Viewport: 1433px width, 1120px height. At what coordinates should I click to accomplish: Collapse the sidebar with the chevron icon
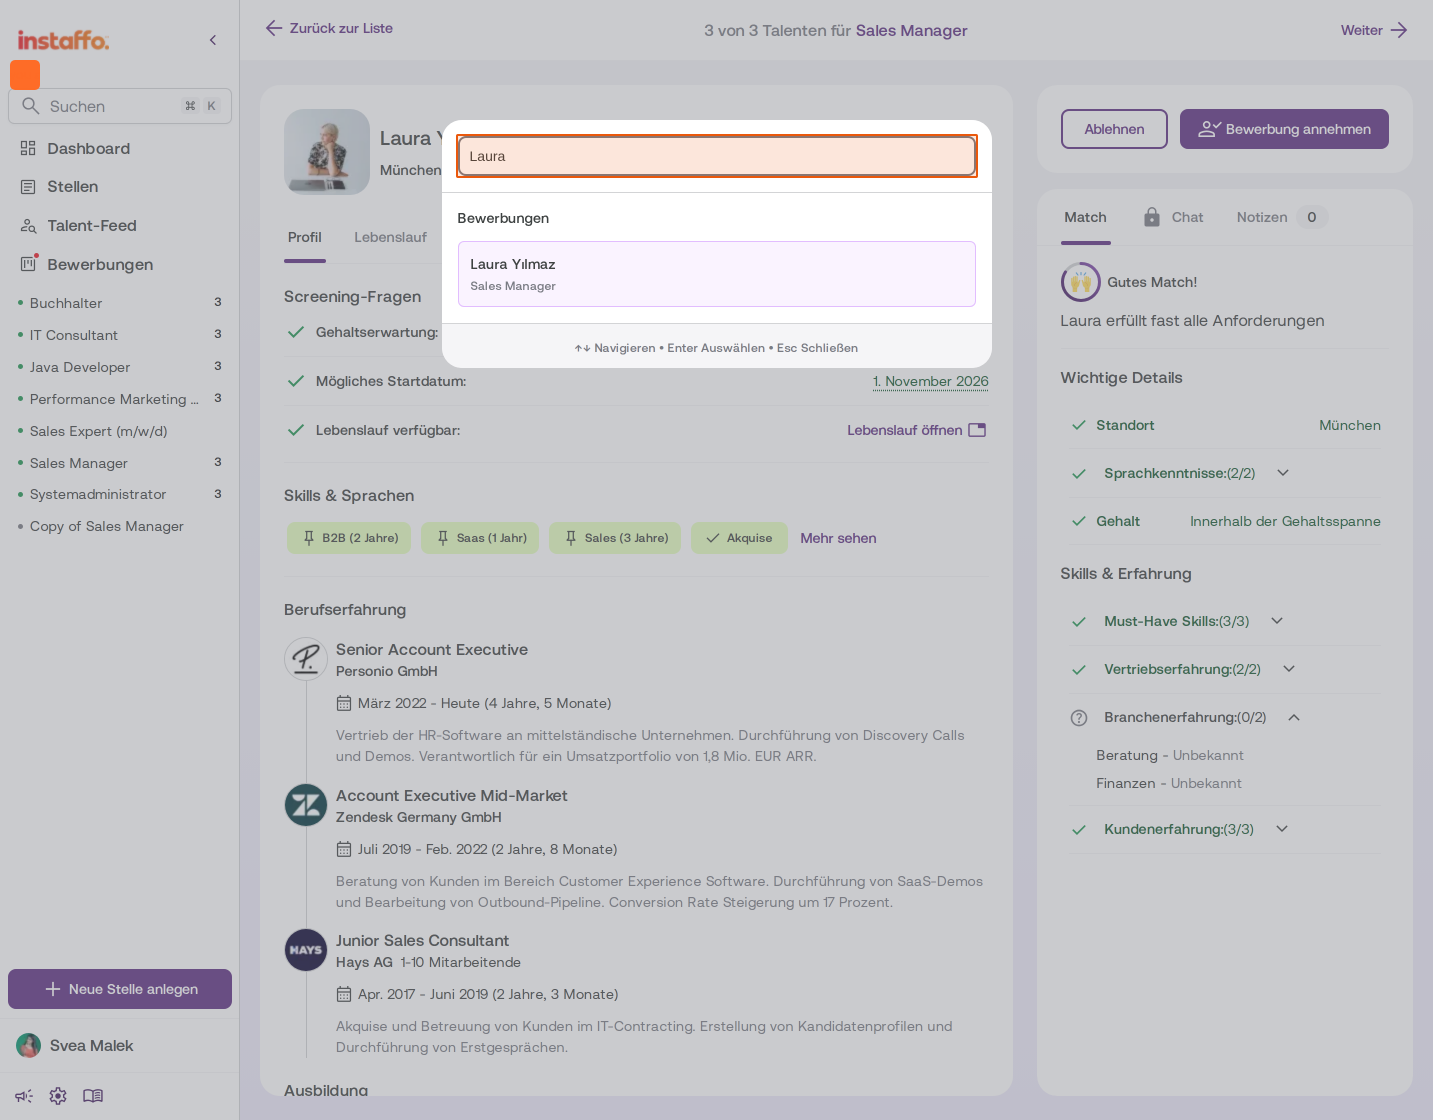(x=213, y=40)
